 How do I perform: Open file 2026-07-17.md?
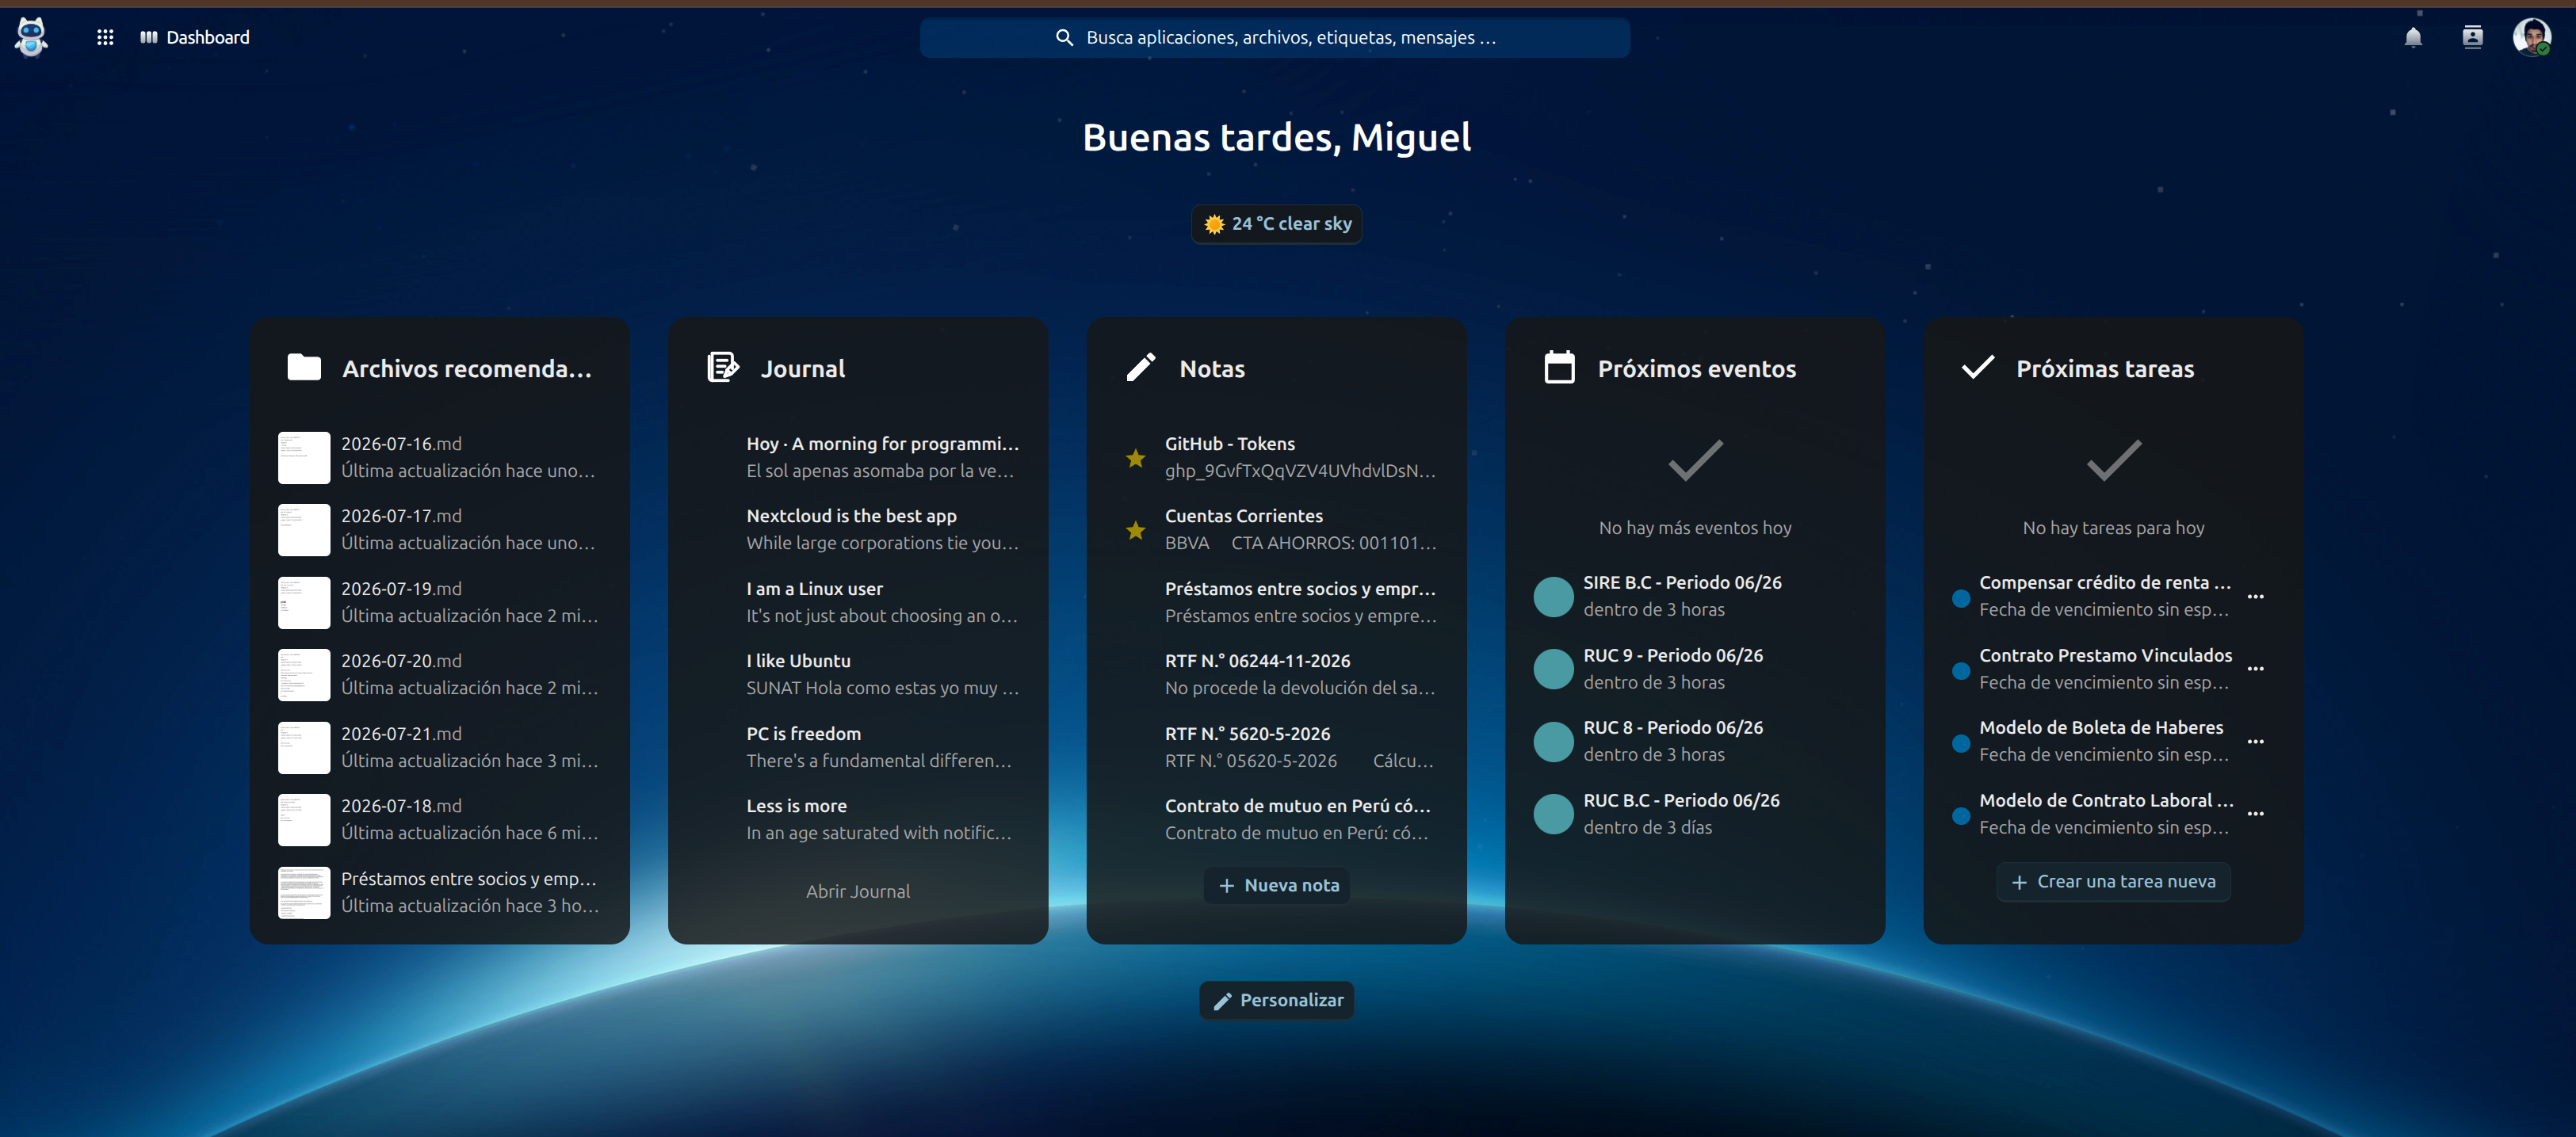point(439,530)
